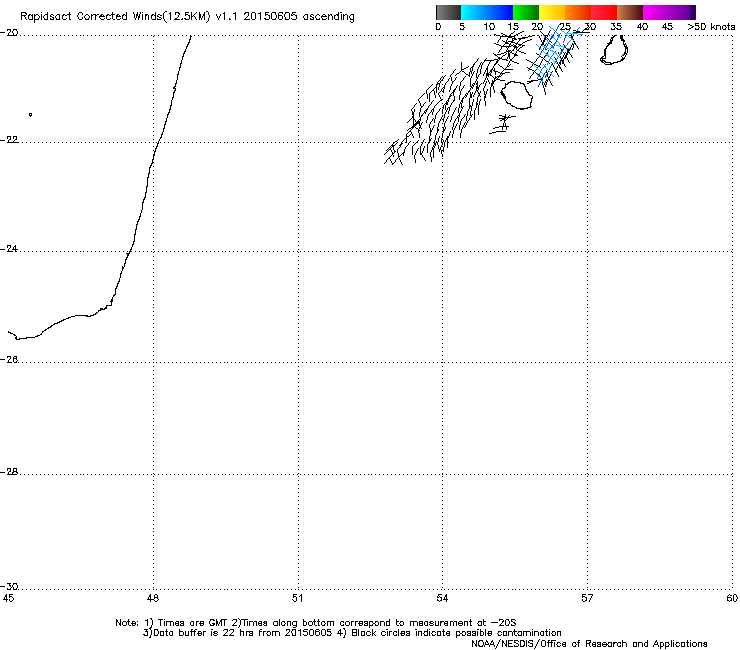The height and width of the screenshot is (650, 740).
Task: Click the '57' longitude axis label
Action: click(x=587, y=599)
